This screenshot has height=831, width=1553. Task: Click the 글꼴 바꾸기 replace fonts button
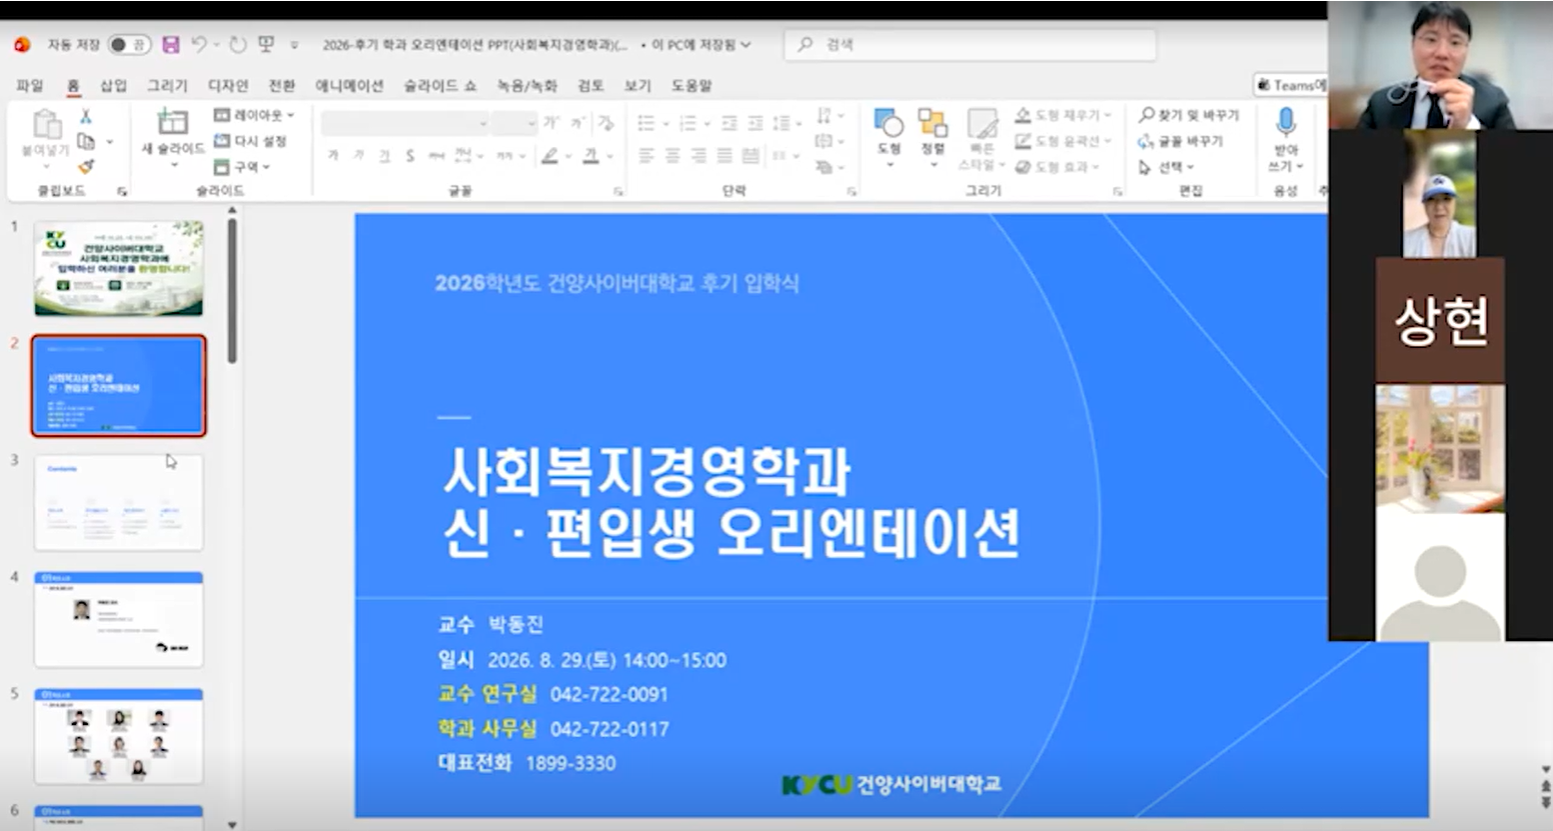(1181, 141)
